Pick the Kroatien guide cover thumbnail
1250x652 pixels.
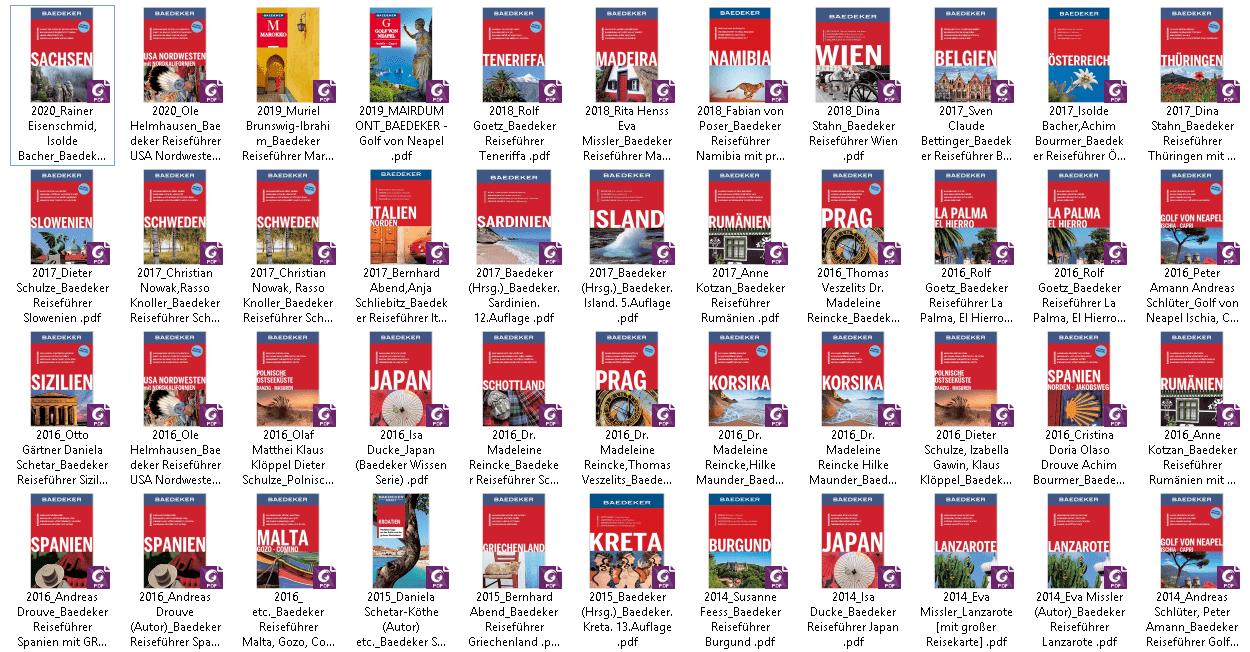(402, 540)
